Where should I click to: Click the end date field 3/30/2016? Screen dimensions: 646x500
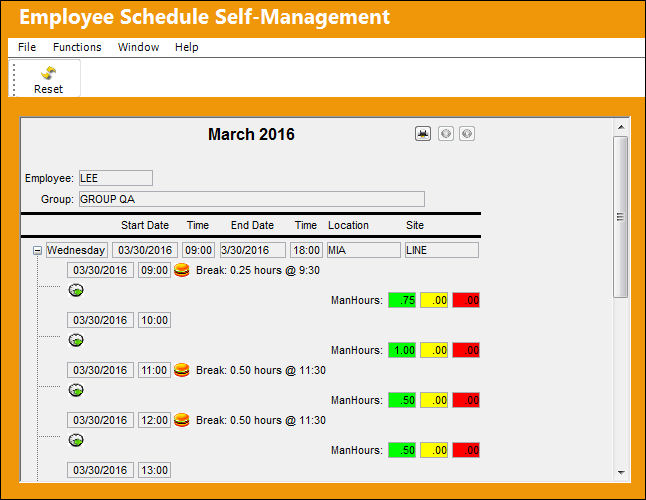point(253,250)
